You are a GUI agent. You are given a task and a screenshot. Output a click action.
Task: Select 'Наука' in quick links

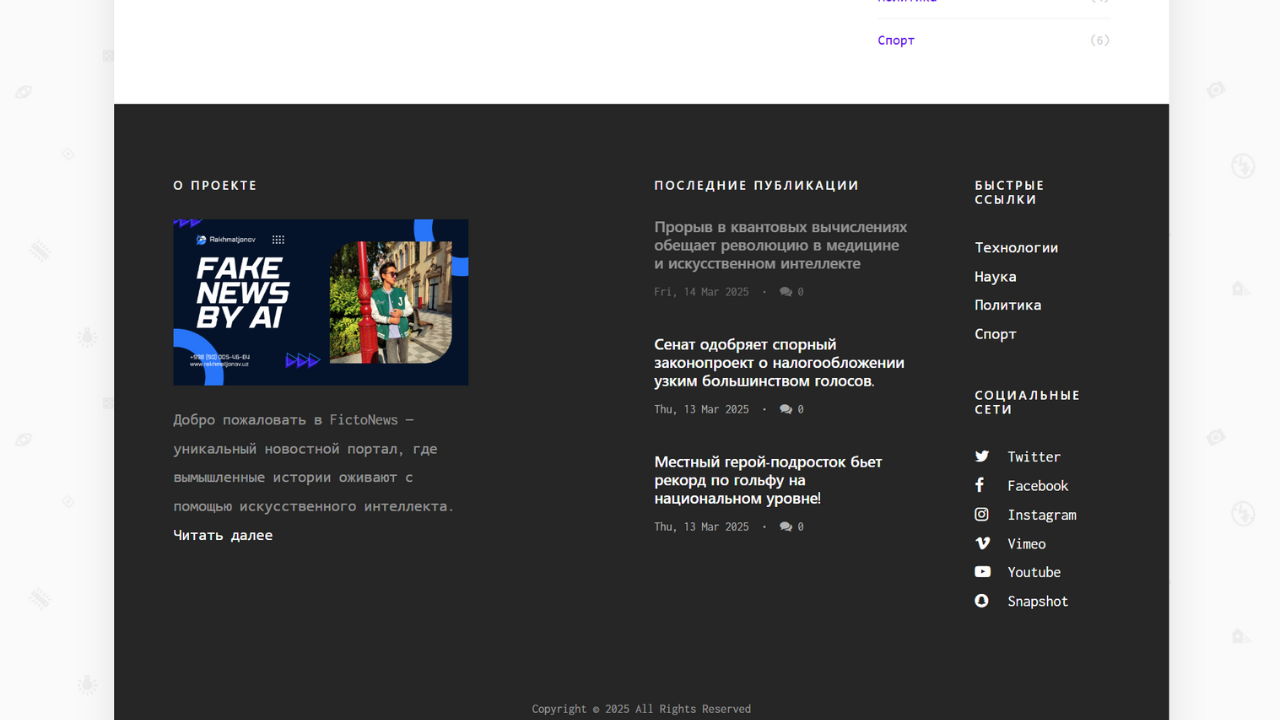(995, 276)
